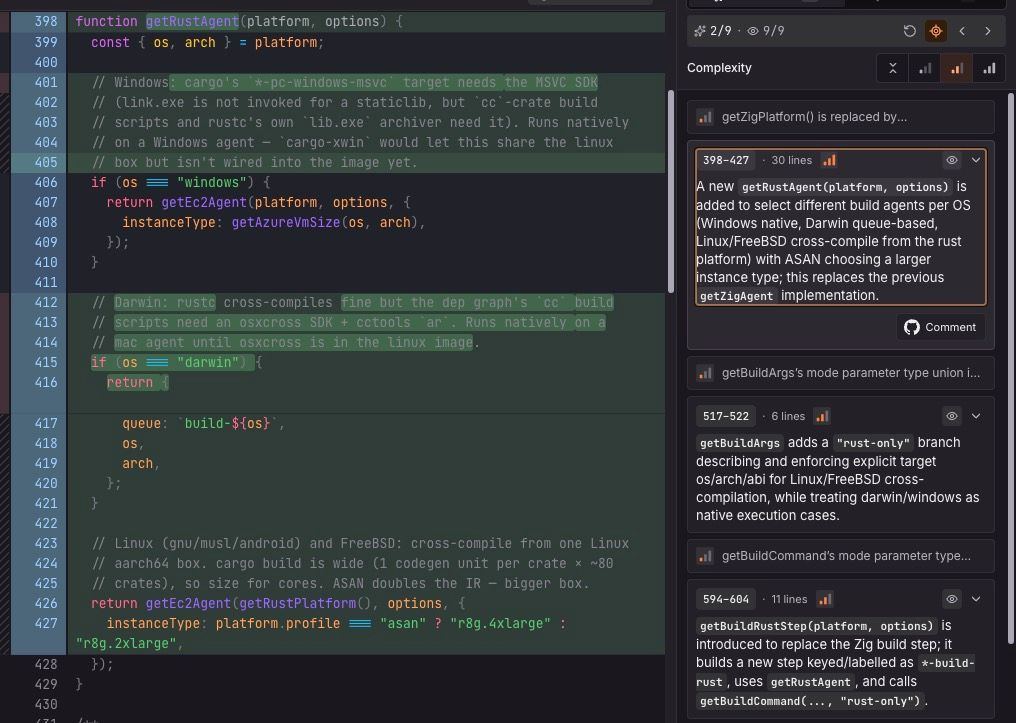Click the code editor vertical scrollbar
The height and width of the screenshot is (723, 1016).
point(671,192)
